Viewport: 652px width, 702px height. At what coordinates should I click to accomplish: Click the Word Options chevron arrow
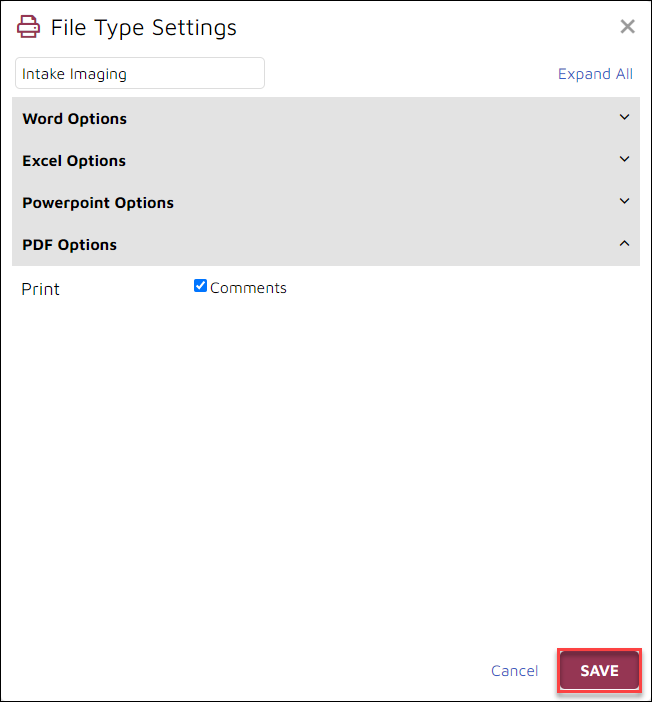pos(624,117)
